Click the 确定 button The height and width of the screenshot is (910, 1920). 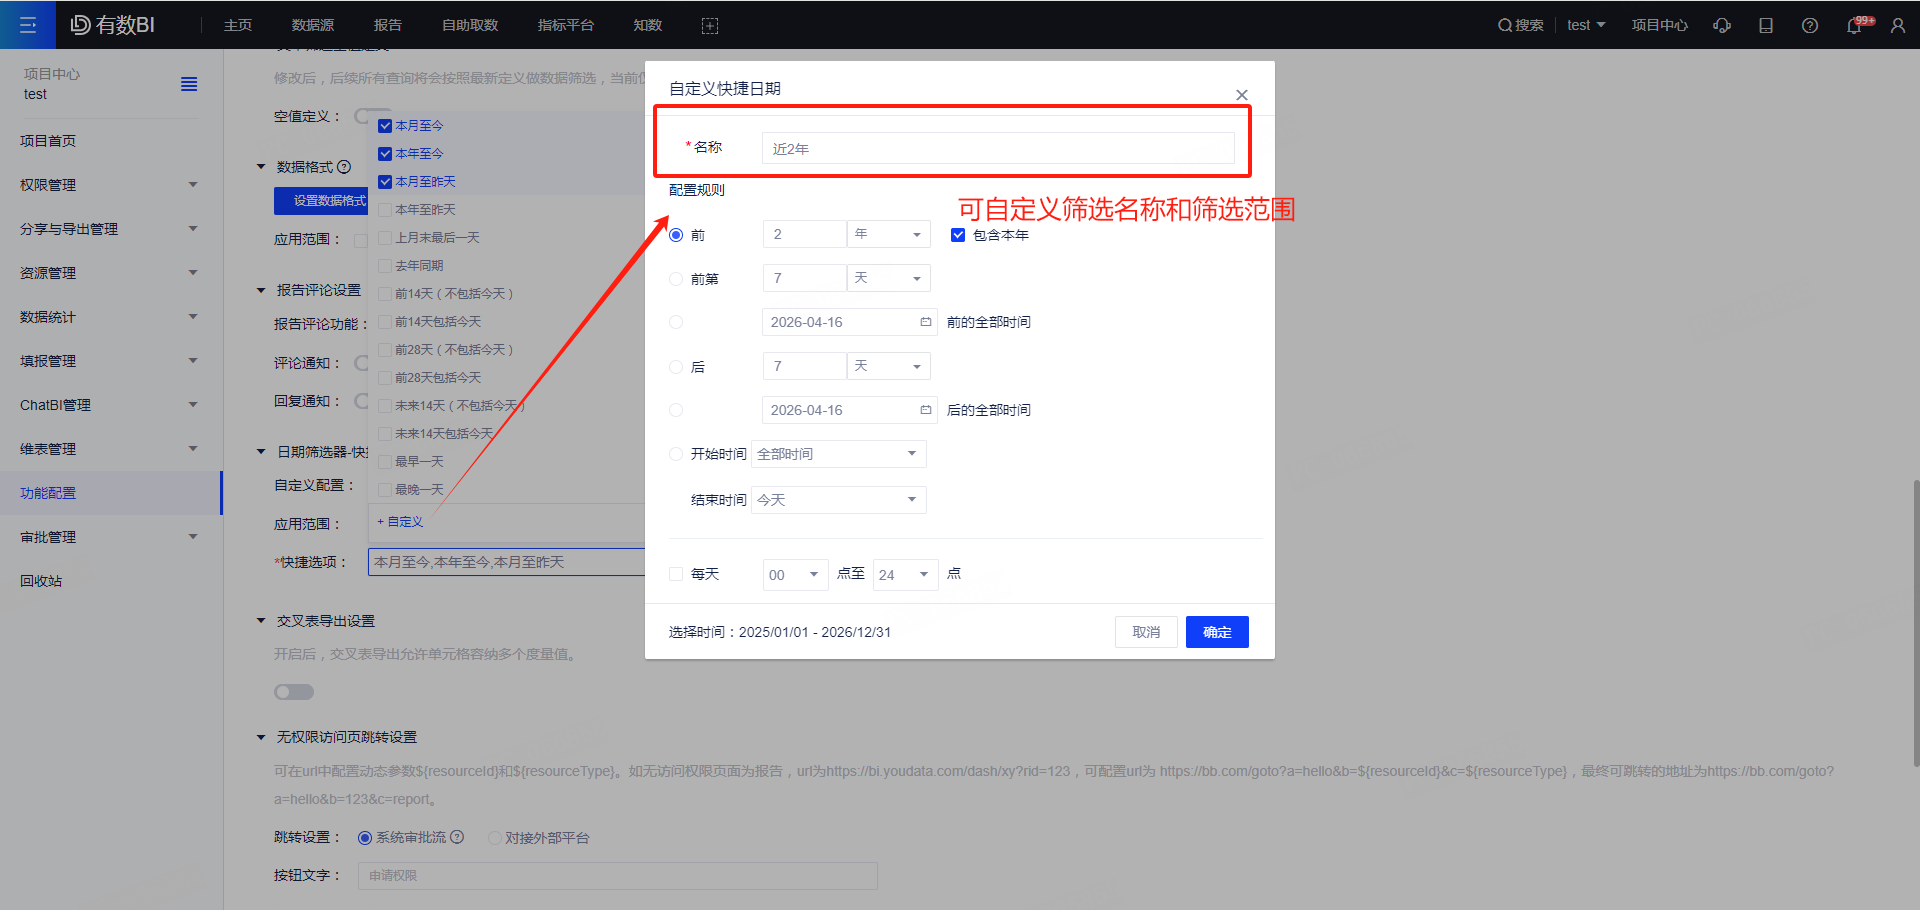click(1217, 632)
